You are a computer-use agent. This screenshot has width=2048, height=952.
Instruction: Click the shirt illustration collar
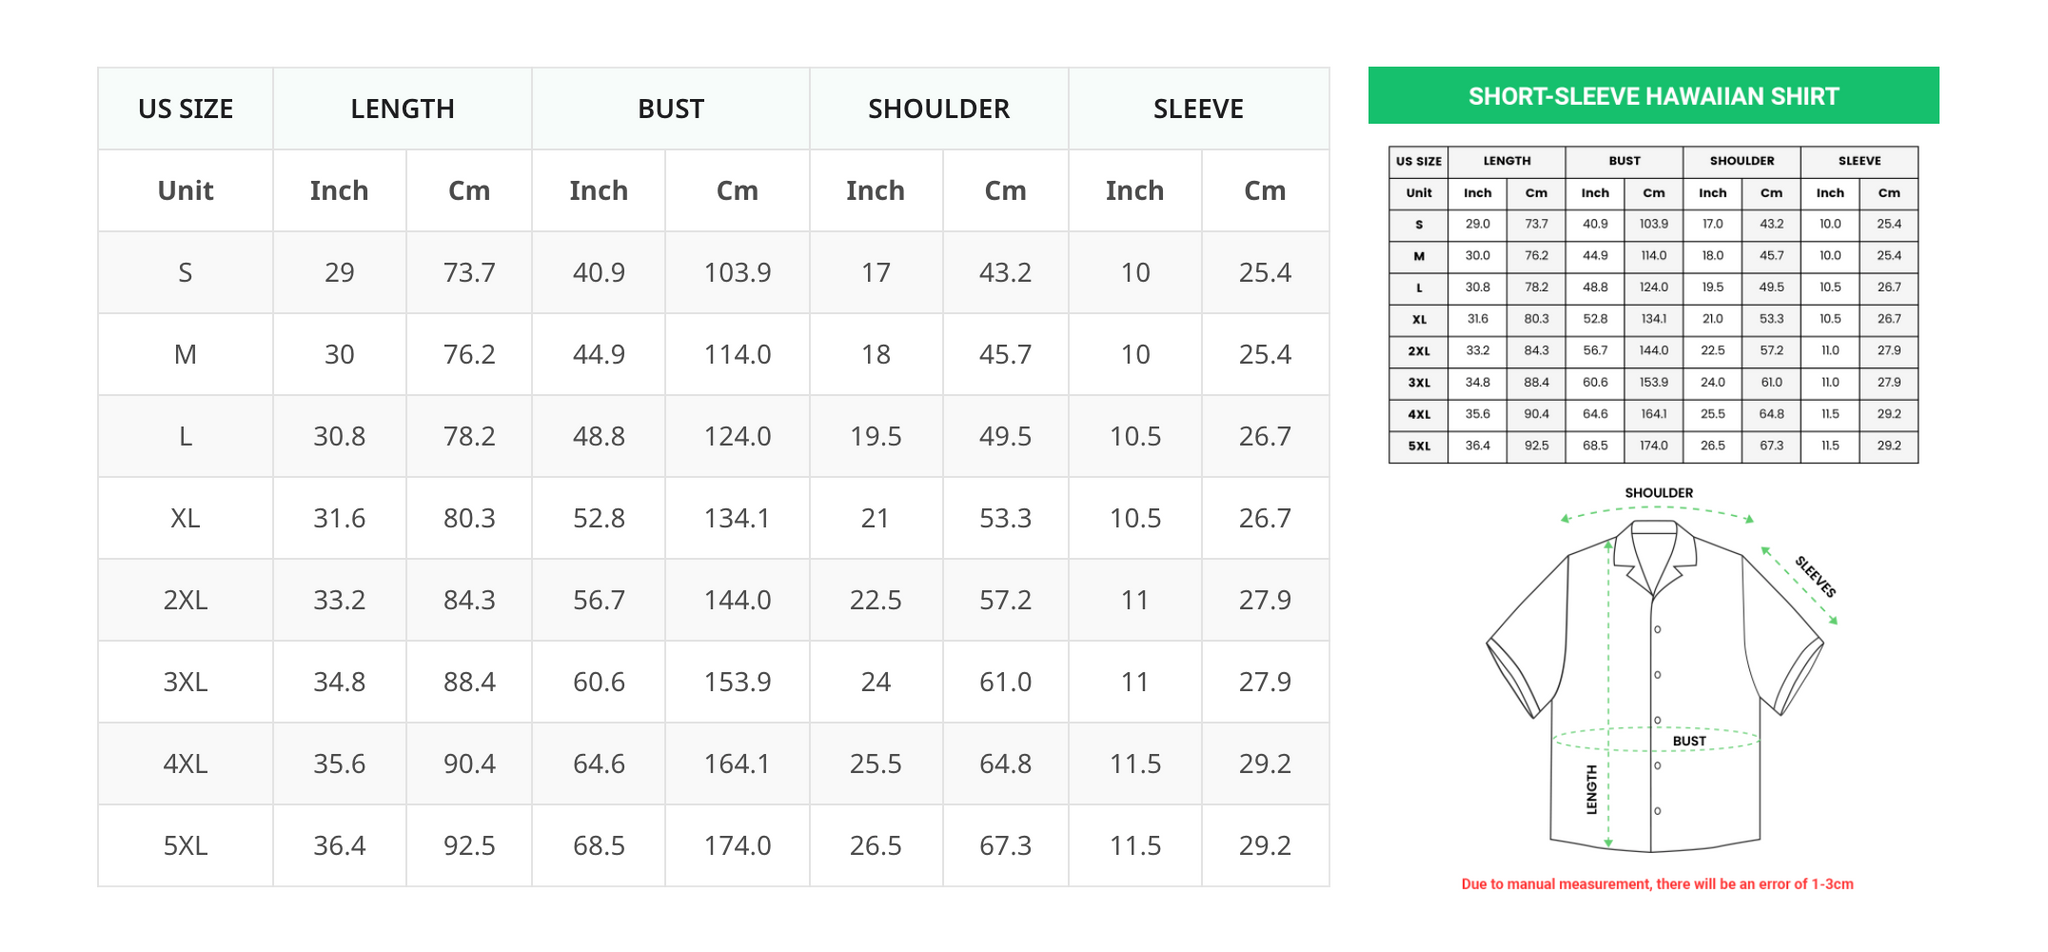(x=1654, y=557)
